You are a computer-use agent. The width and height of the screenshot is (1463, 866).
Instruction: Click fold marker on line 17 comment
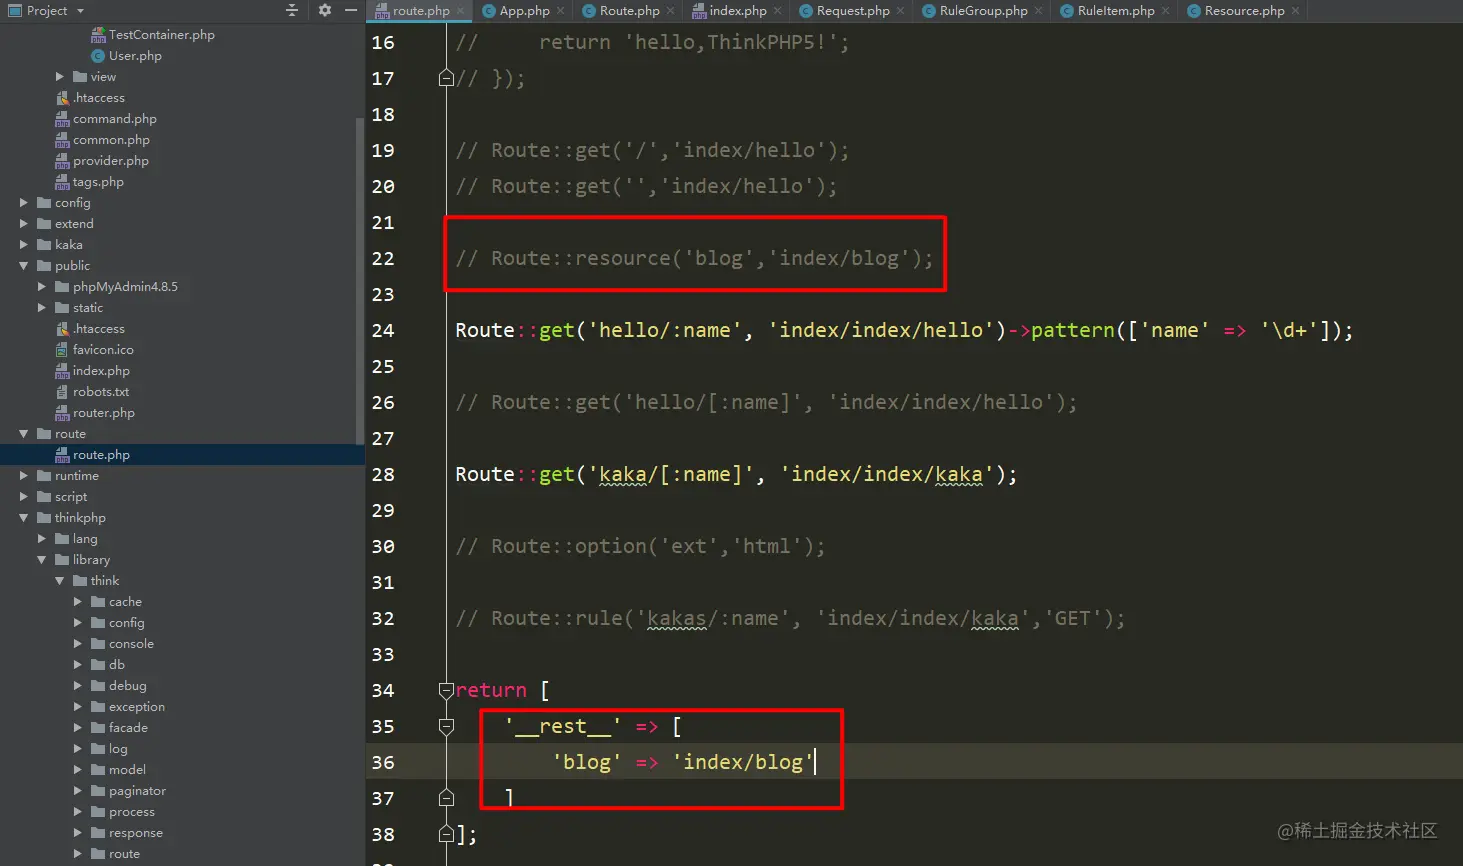click(446, 78)
